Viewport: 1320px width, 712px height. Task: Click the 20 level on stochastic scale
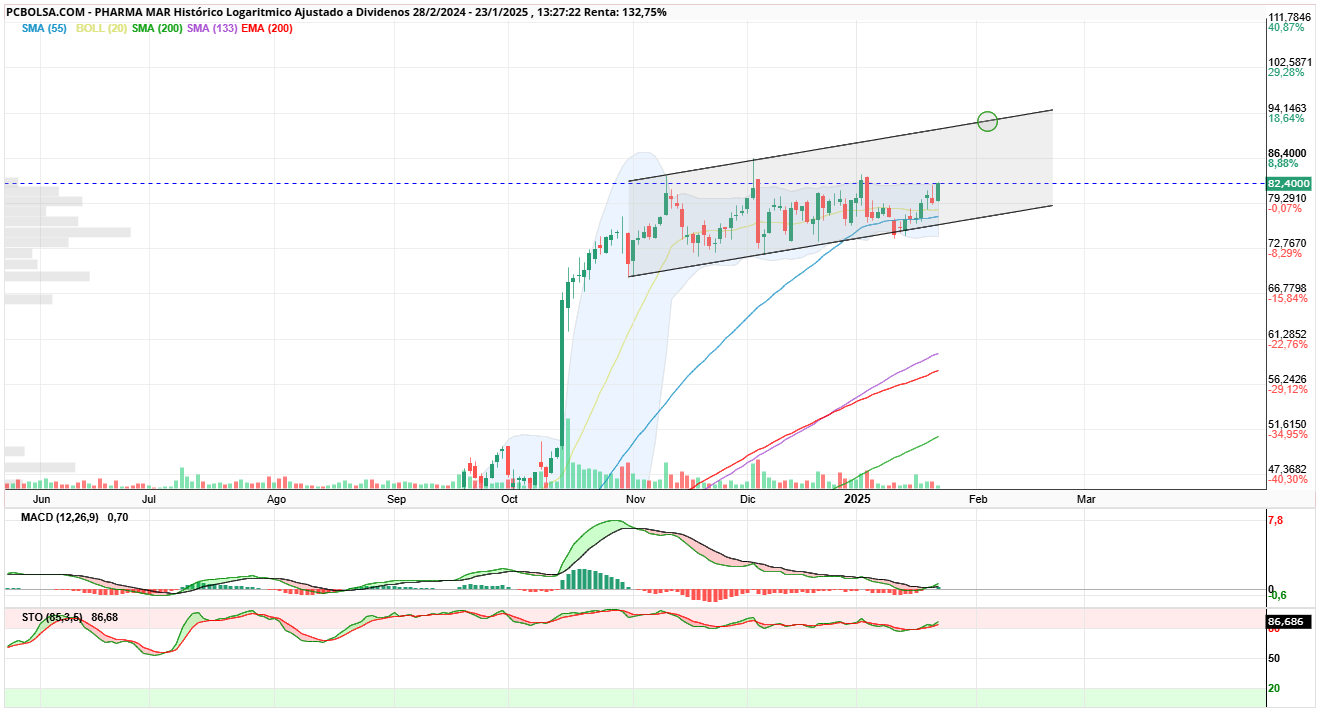pos(1274,688)
